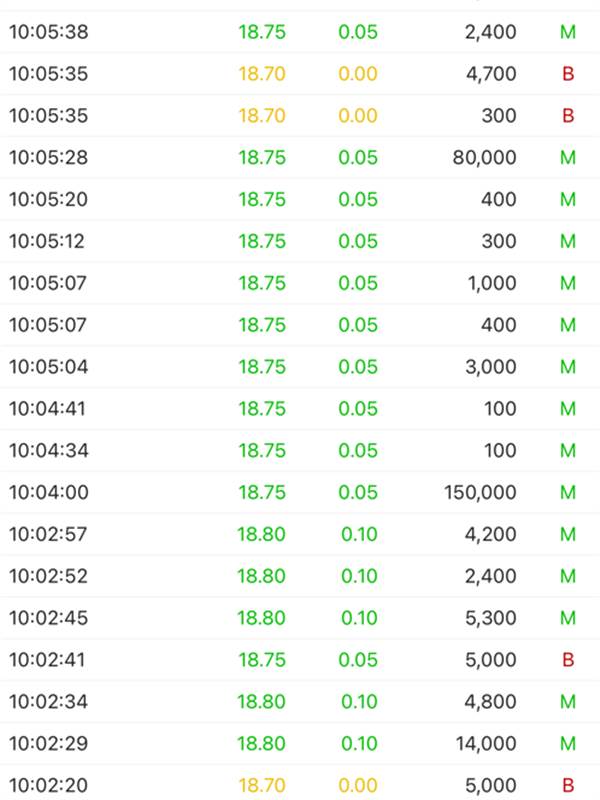Click the 150,000 volume at 10:04:00
The height and width of the screenshot is (800, 600).
(x=480, y=492)
